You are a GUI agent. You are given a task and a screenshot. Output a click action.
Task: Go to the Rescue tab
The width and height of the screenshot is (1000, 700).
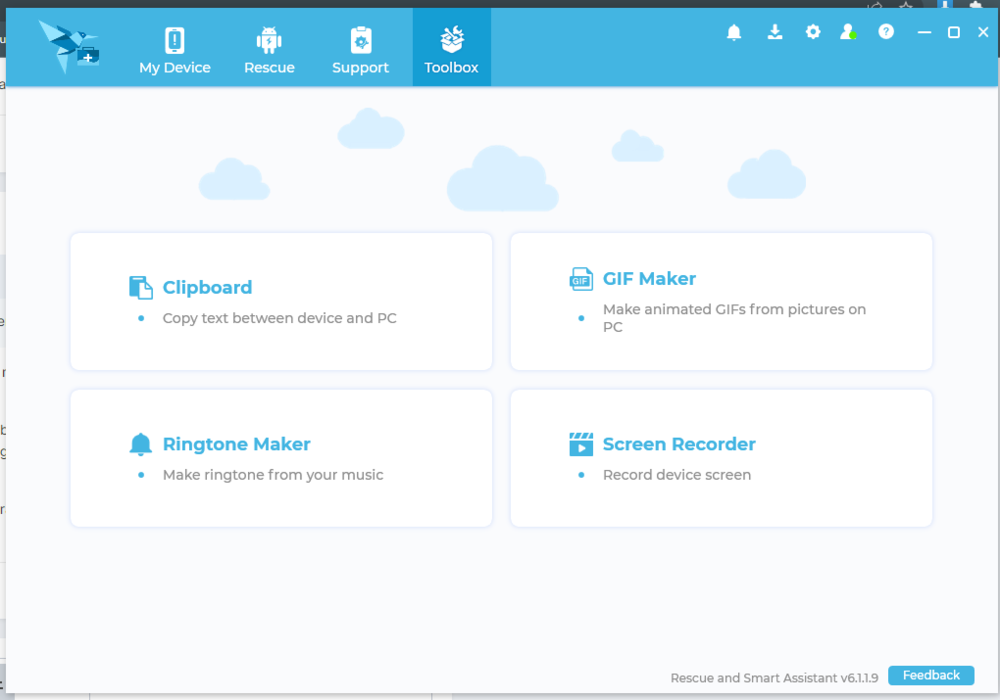click(269, 48)
